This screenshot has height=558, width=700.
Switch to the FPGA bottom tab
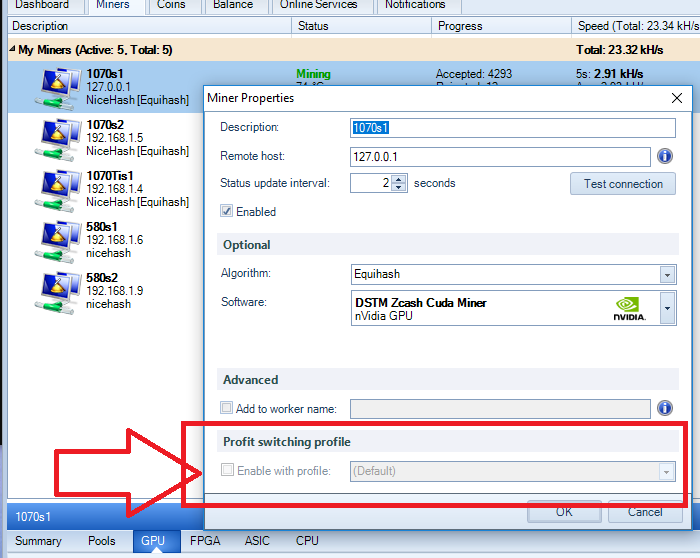(x=205, y=541)
